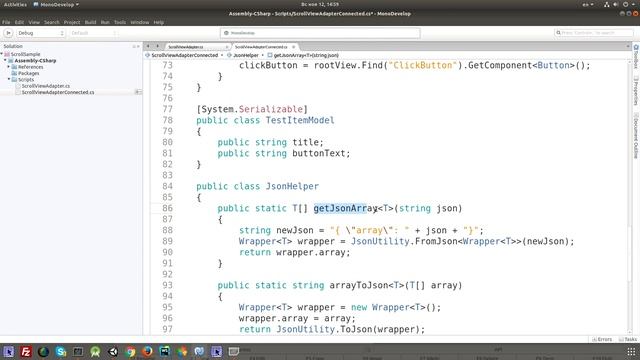Click the MonoDevelop status bar area
Screen dimensions: 640x360
pyautogui.click(x=320, y=33)
